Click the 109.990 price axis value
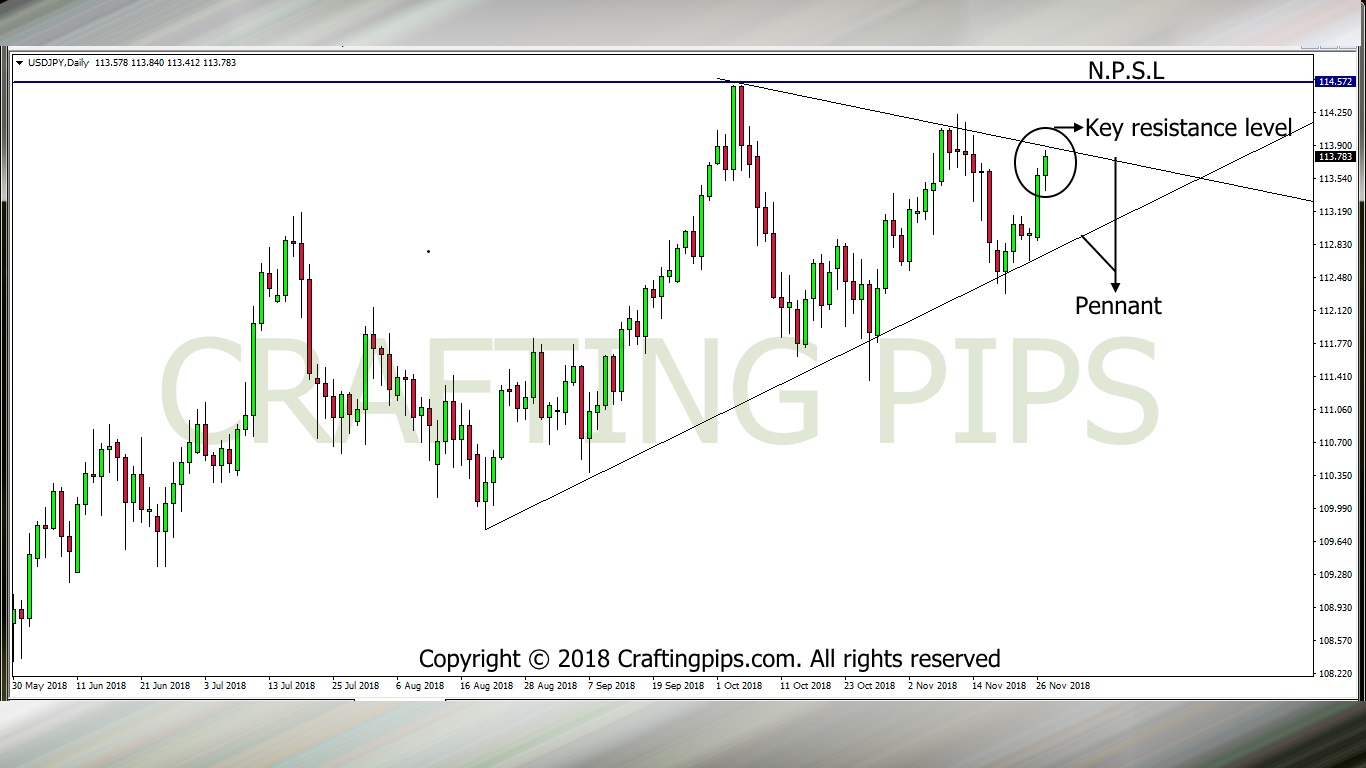This screenshot has height=768, width=1366. tap(1335, 509)
